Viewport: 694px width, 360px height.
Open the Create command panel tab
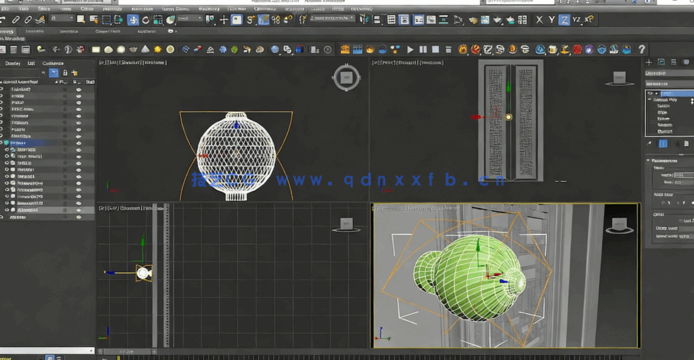(649, 62)
